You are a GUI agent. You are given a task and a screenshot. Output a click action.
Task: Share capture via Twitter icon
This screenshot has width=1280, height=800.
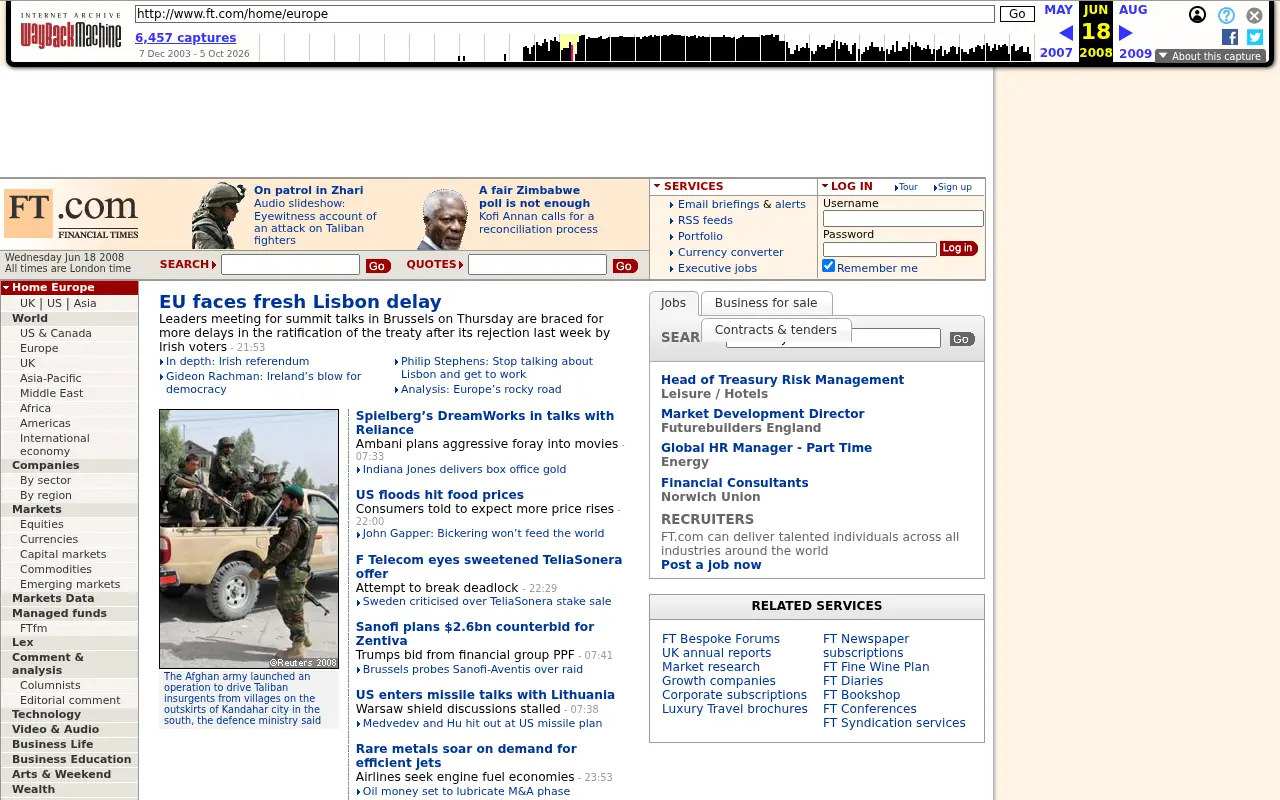(1255, 37)
